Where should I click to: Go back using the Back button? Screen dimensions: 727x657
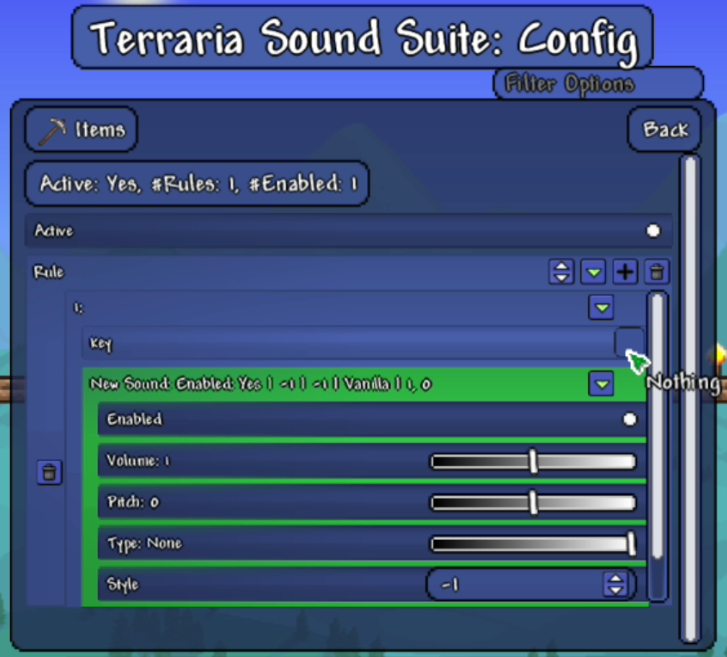coord(664,129)
